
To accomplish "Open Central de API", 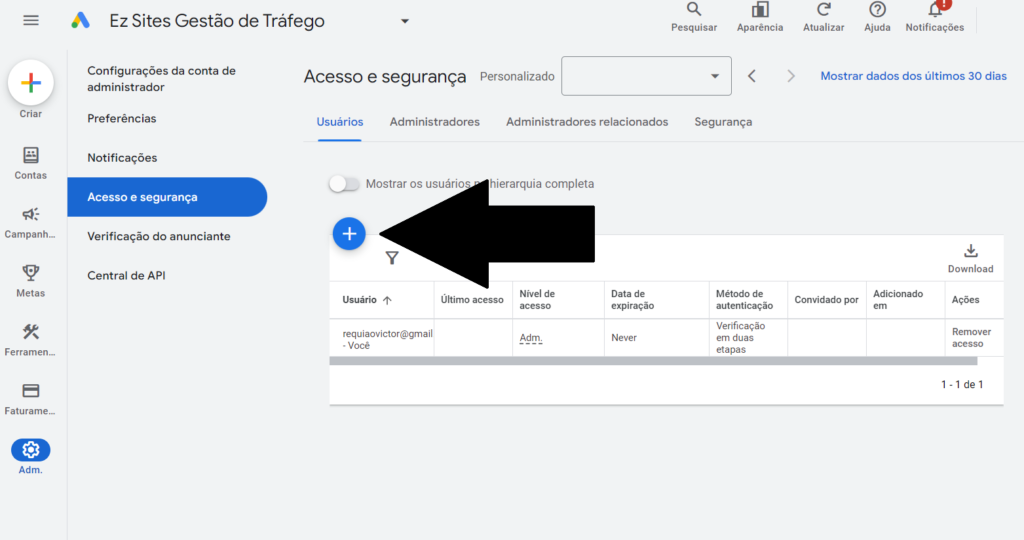I will tap(126, 275).
